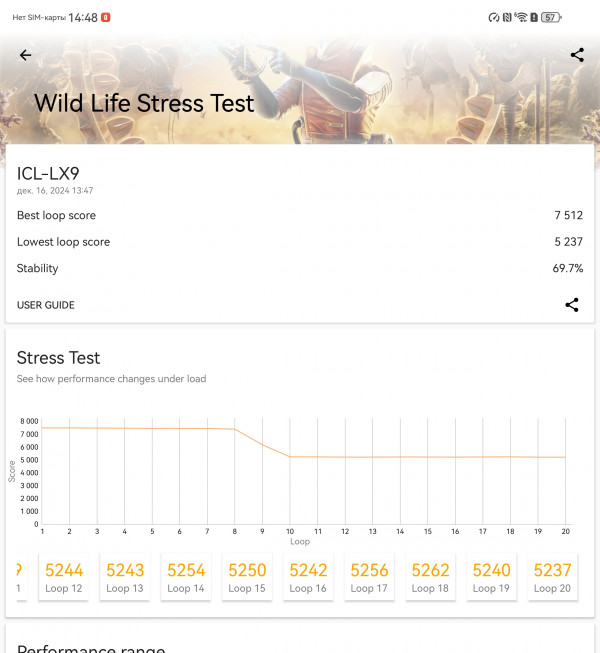
Task: Select the Loop 20 score card
Action: coord(553,577)
